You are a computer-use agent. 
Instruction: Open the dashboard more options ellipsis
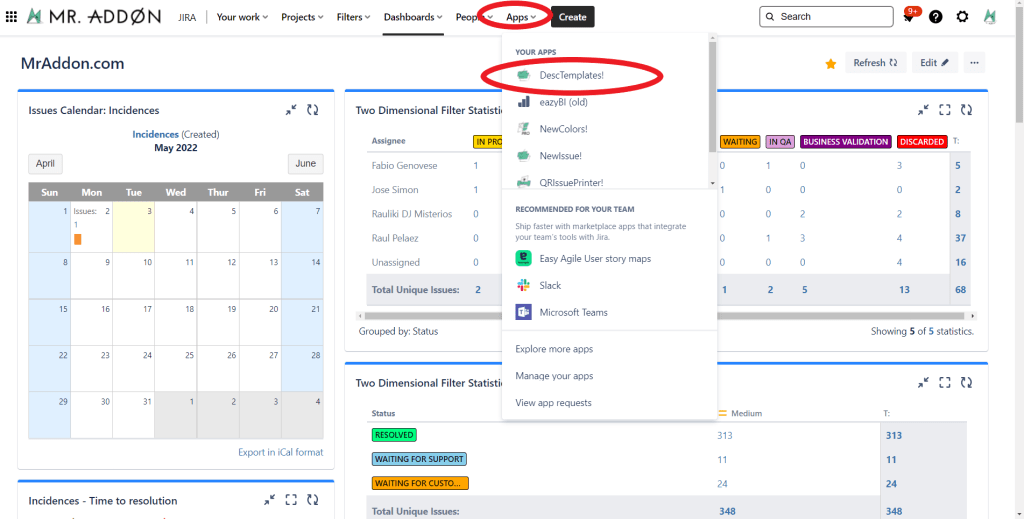974,63
